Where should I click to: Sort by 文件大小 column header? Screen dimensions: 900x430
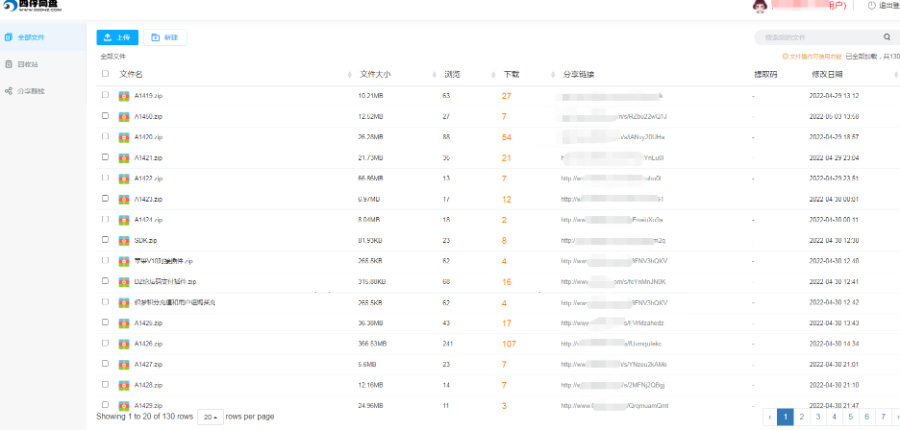pyautogui.click(x=375, y=74)
